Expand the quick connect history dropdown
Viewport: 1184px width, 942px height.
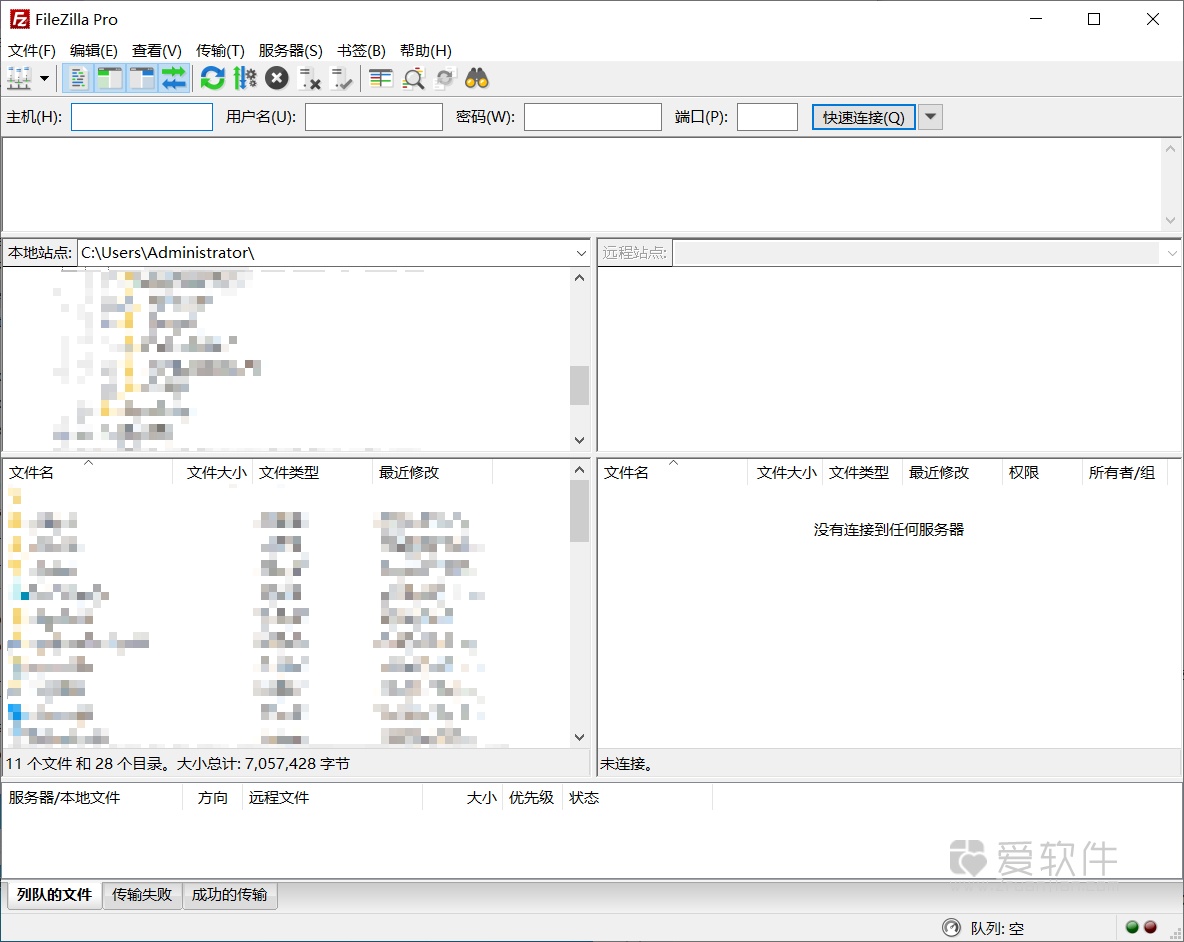[930, 117]
